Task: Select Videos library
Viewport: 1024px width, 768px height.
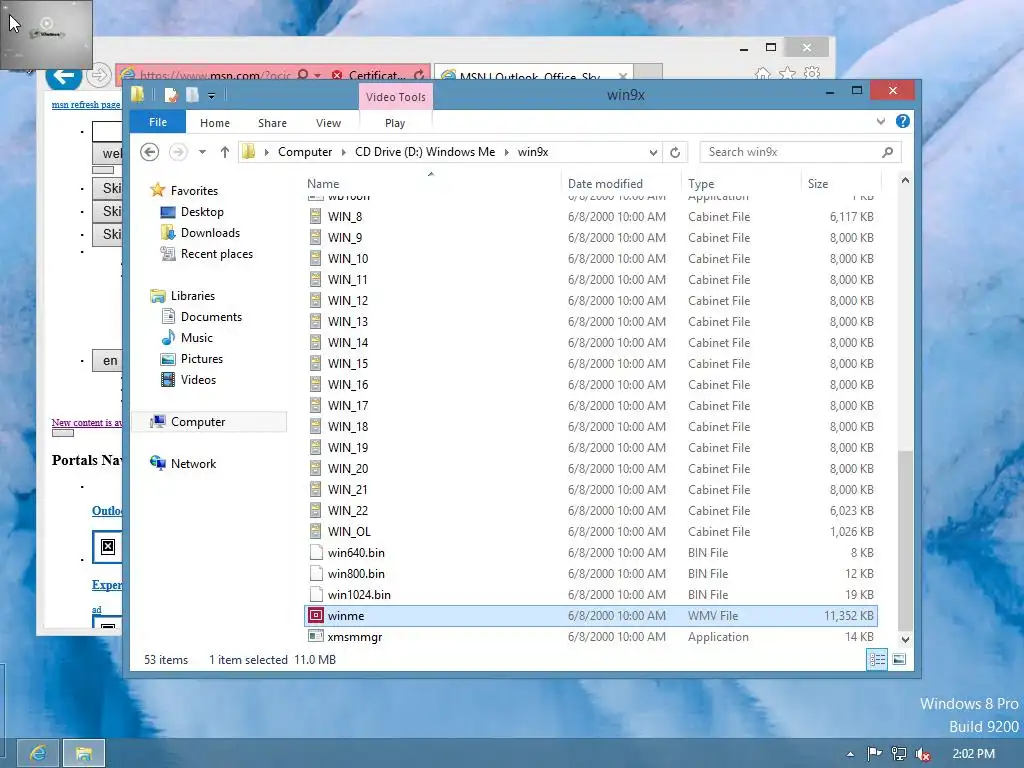Action: pos(199,379)
